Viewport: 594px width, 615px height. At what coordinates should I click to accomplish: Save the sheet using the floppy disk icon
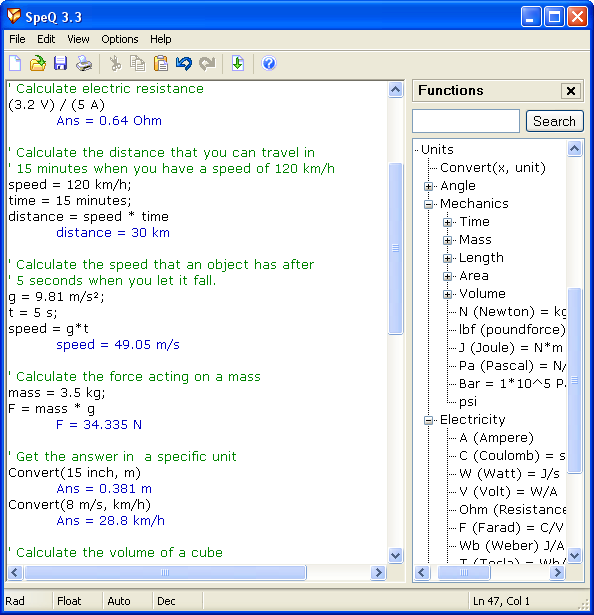point(60,64)
